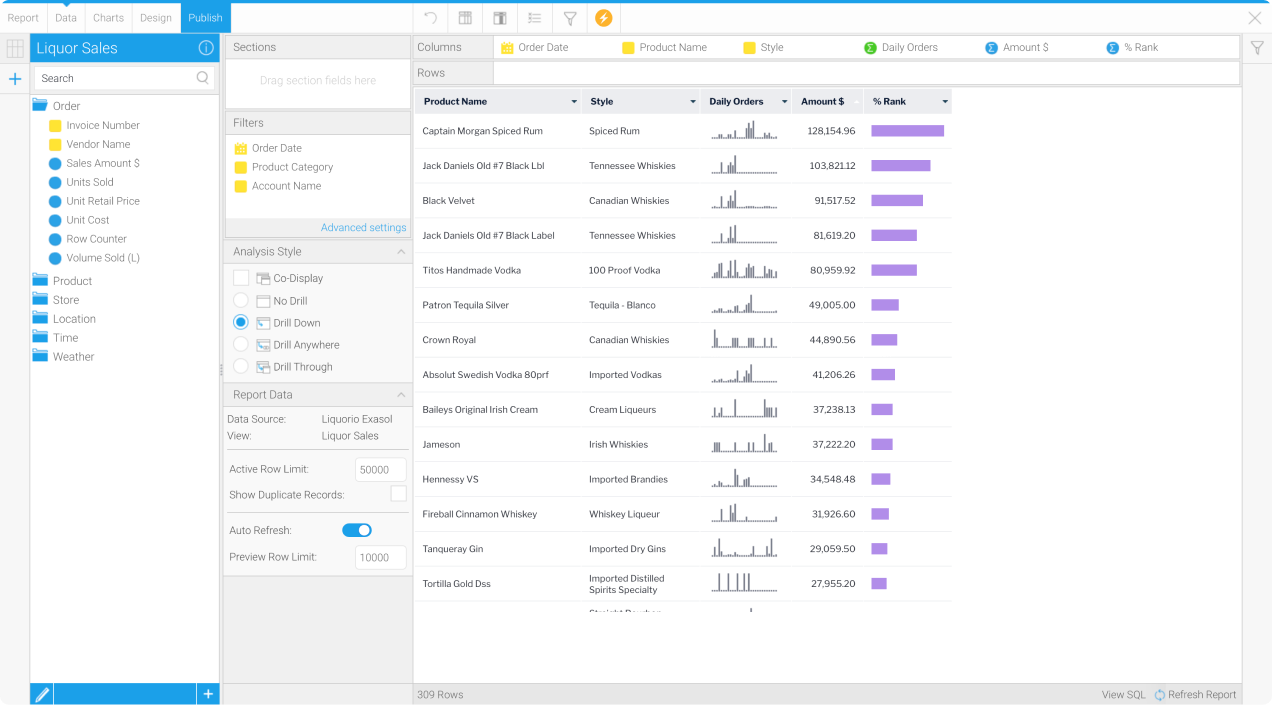Enable the Co-Display analysis style

[239, 278]
